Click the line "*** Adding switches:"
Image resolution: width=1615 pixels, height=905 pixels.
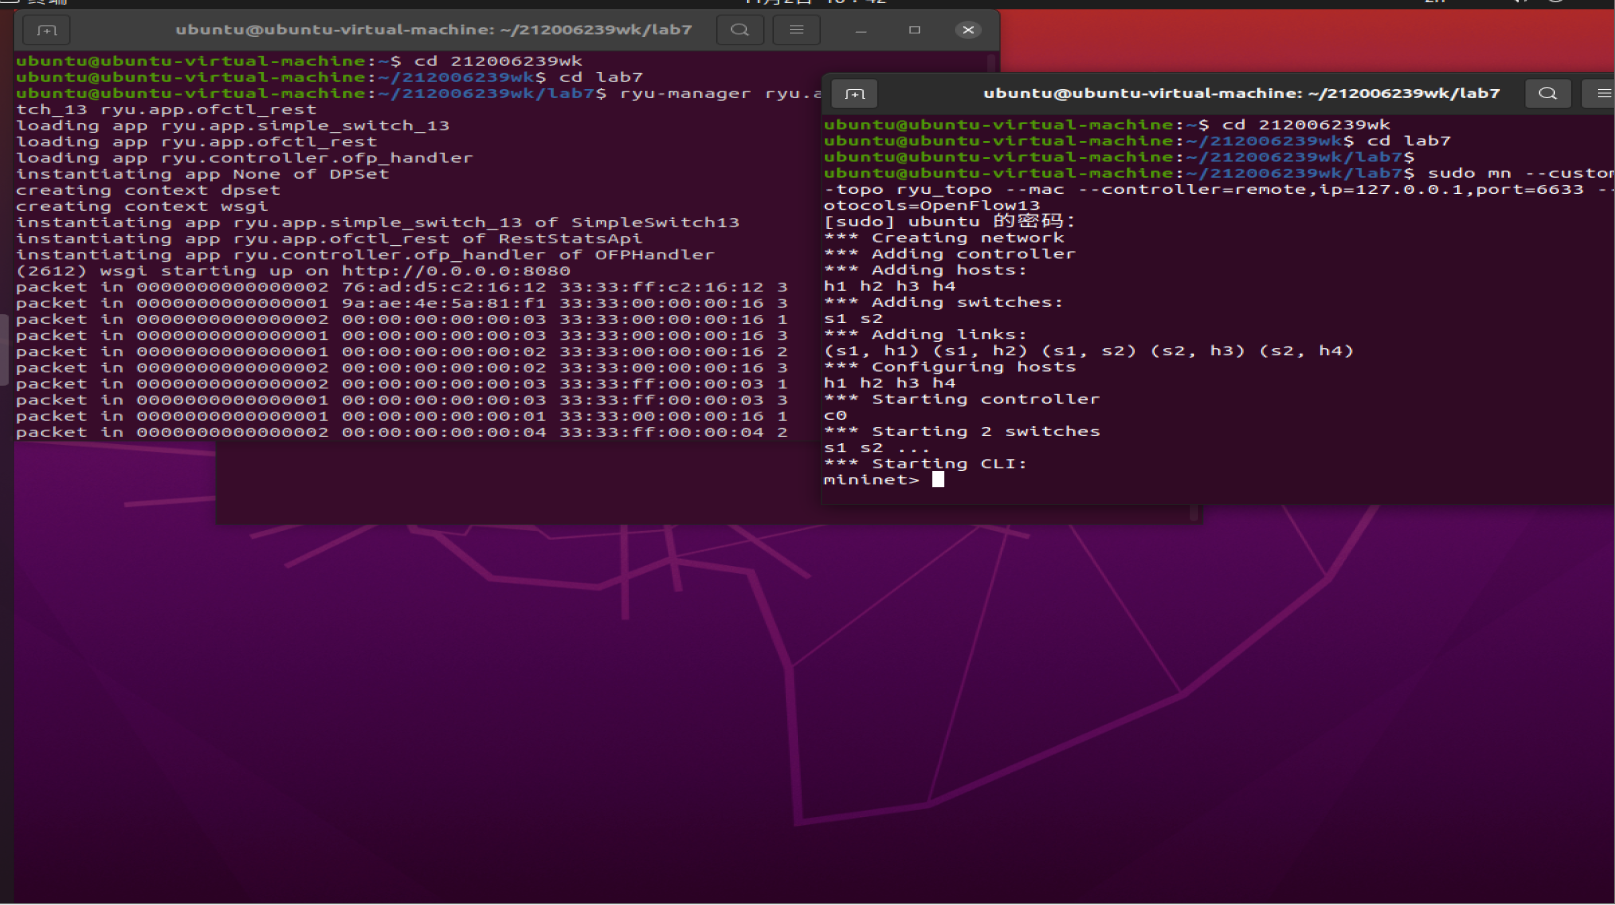[x=944, y=302]
